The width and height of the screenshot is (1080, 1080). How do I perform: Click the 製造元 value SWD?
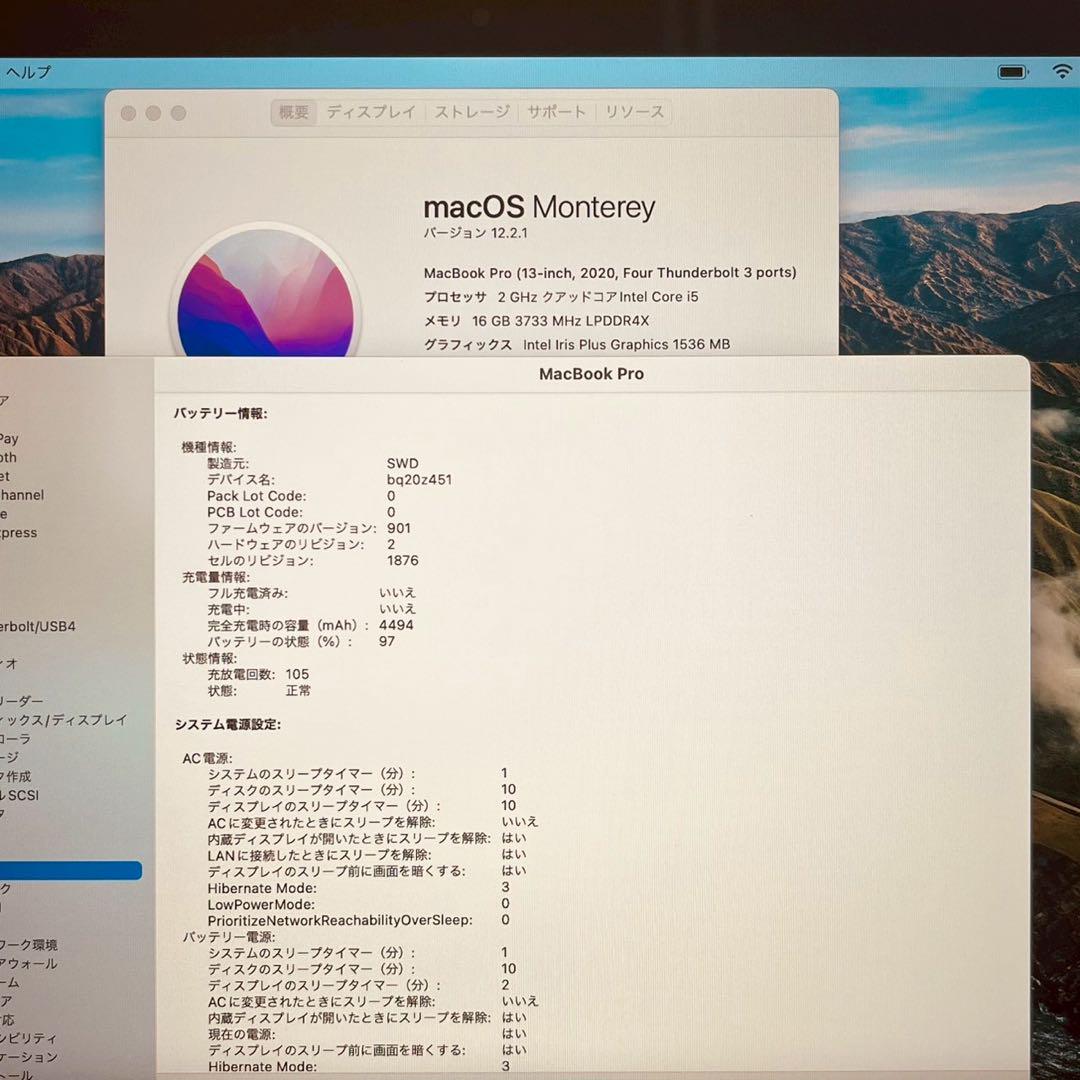[x=402, y=464]
